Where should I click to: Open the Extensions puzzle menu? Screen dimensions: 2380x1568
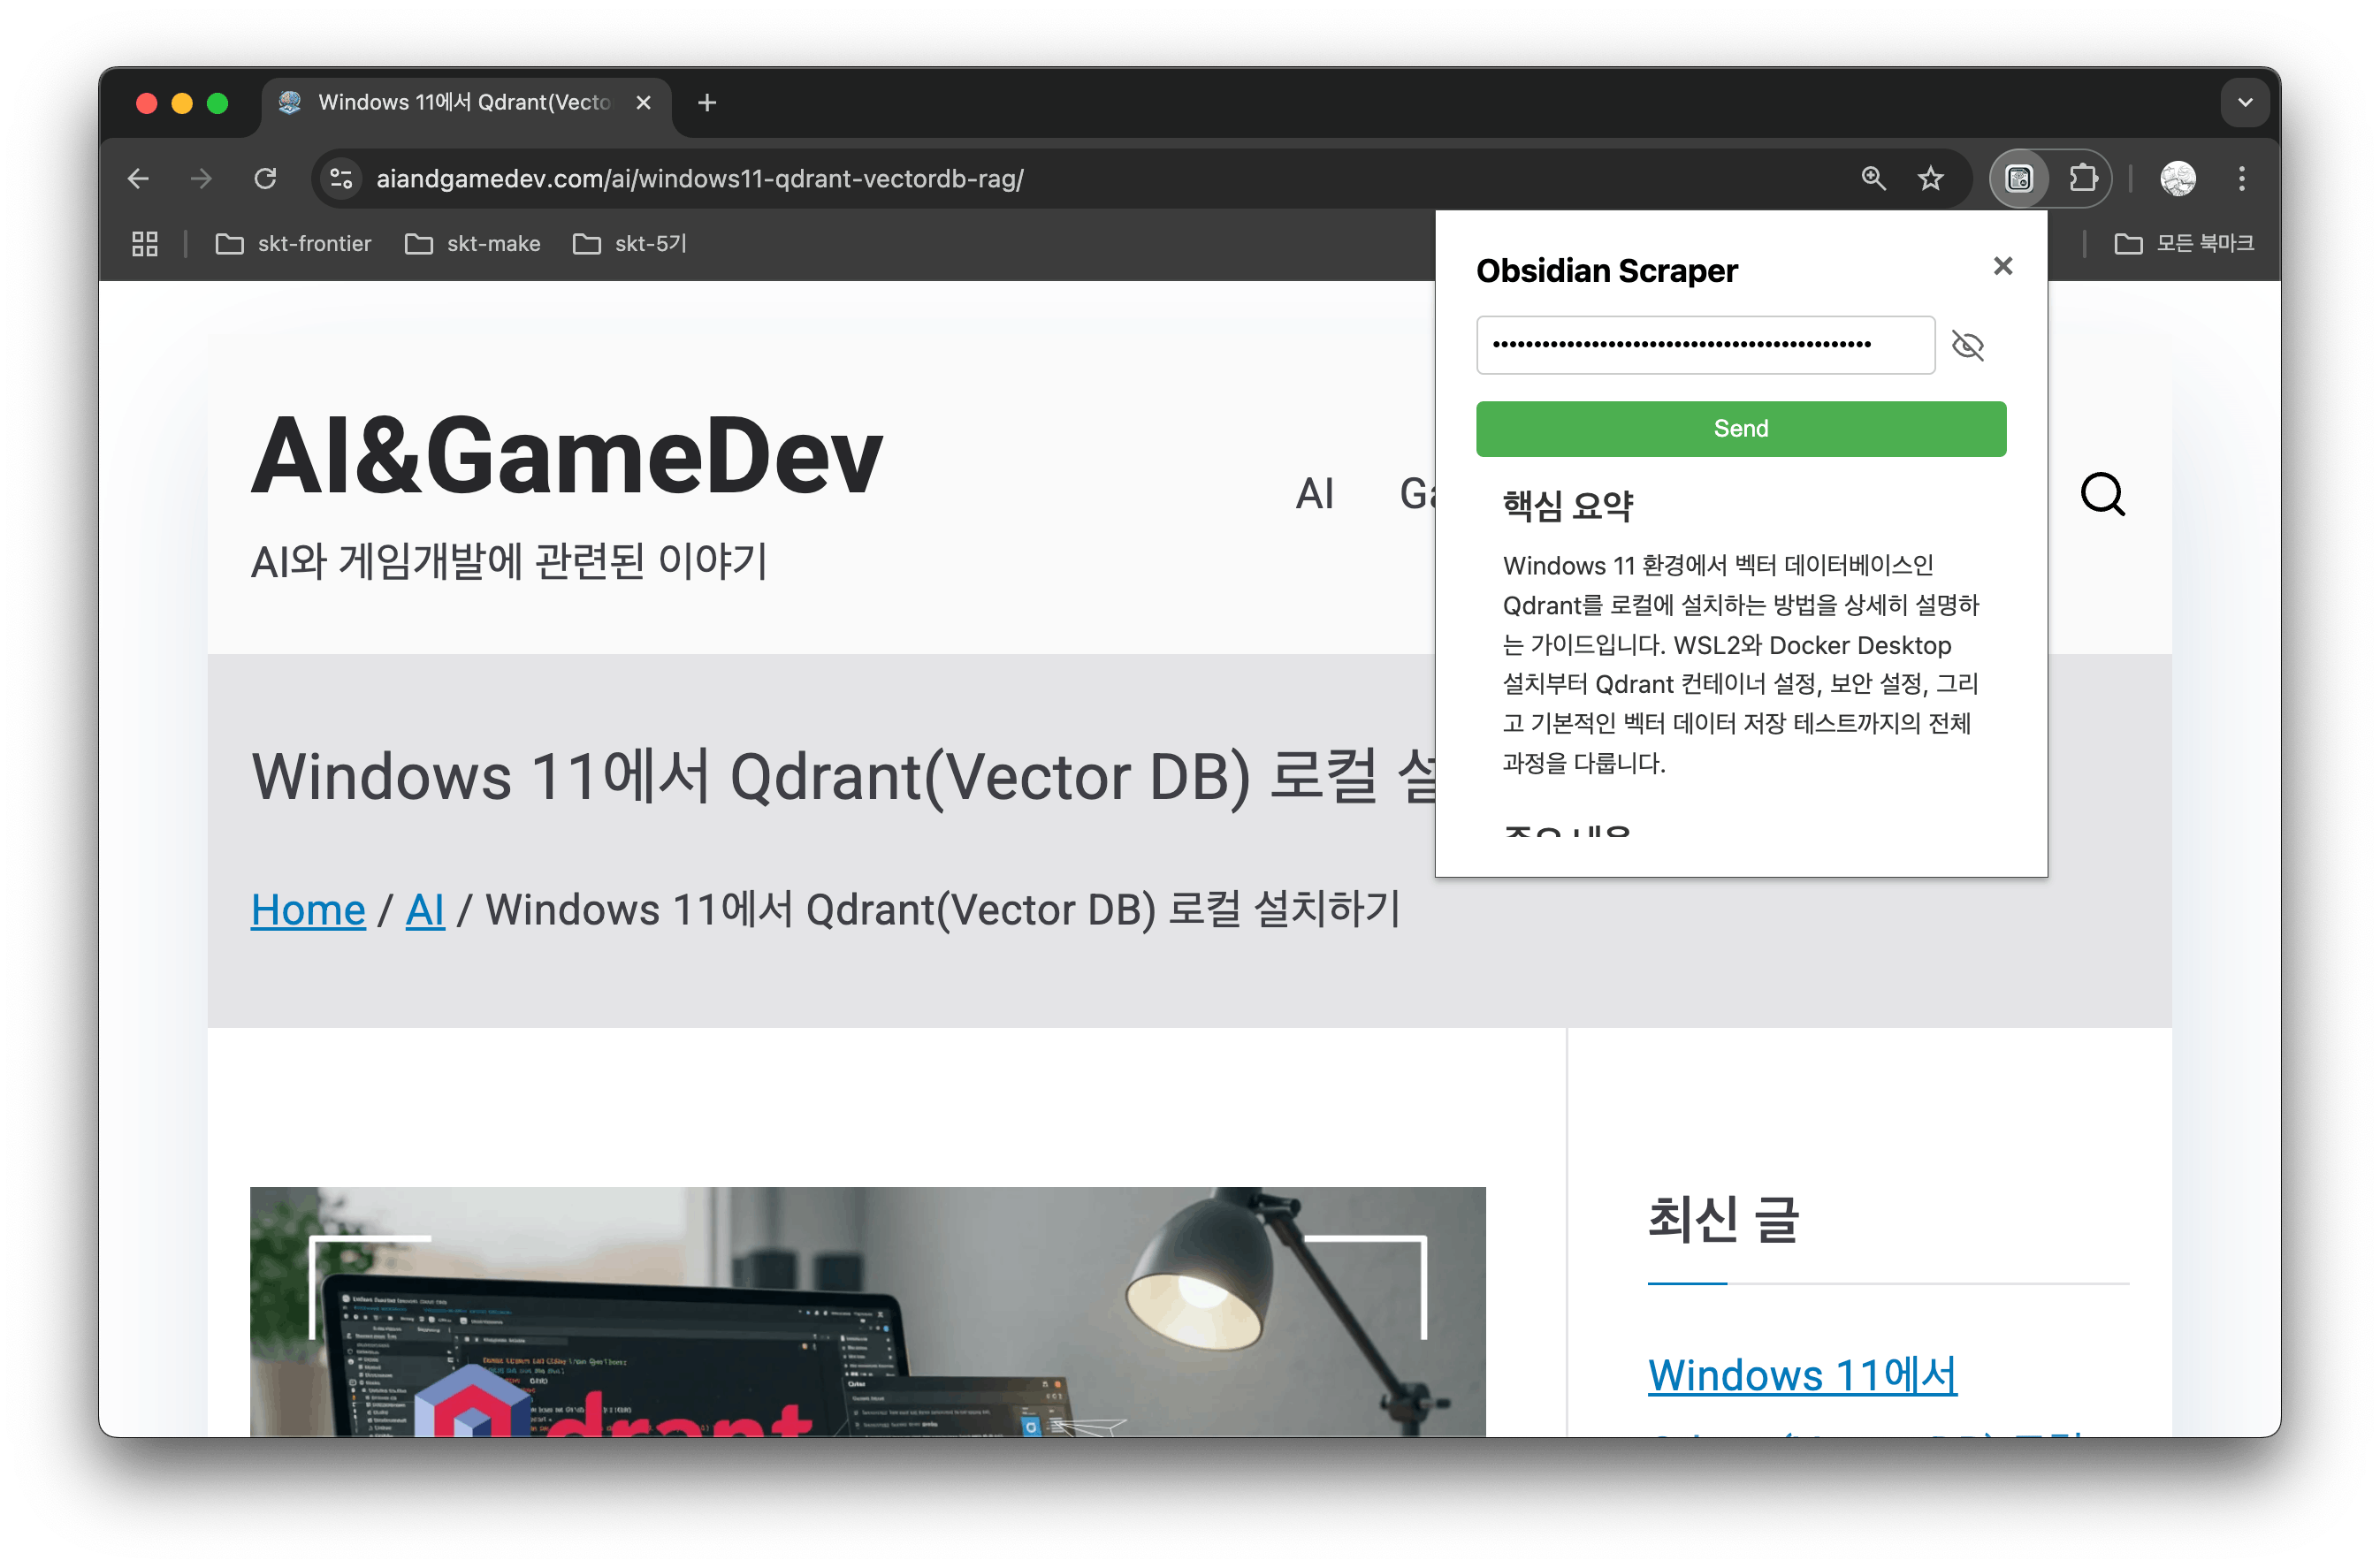click(x=2083, y=179)
